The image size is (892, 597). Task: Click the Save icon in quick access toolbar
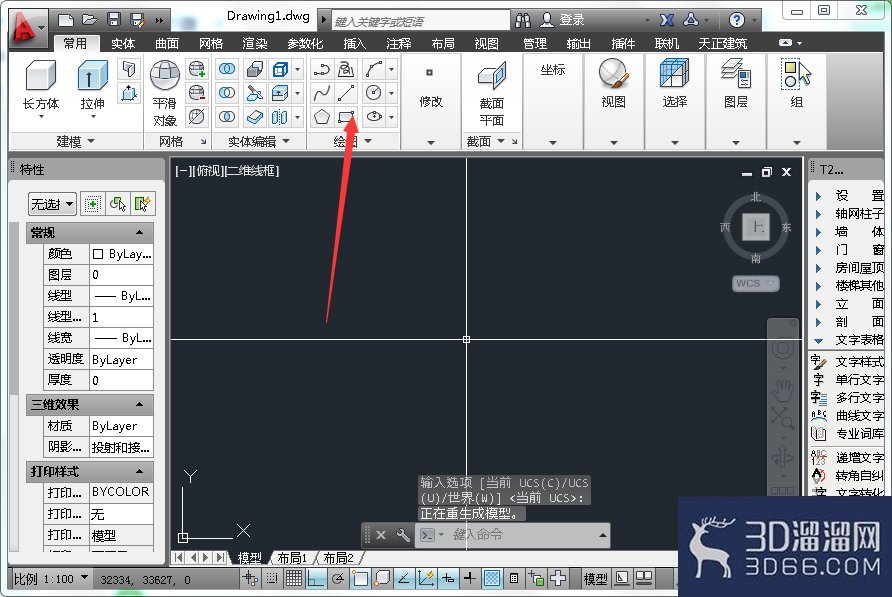114,20
